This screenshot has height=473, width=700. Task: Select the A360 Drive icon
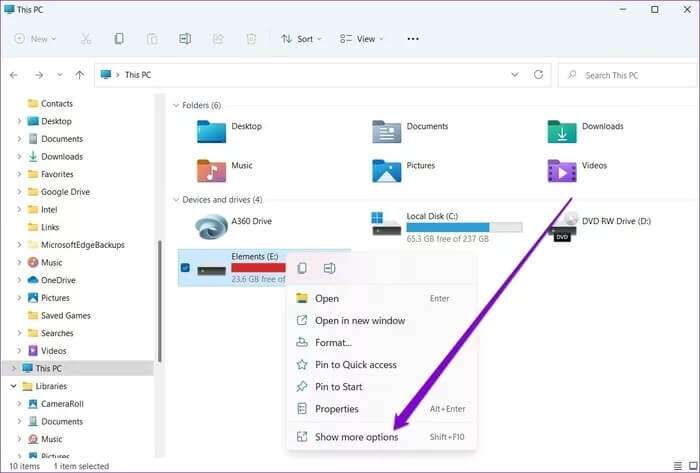point(211,226)
